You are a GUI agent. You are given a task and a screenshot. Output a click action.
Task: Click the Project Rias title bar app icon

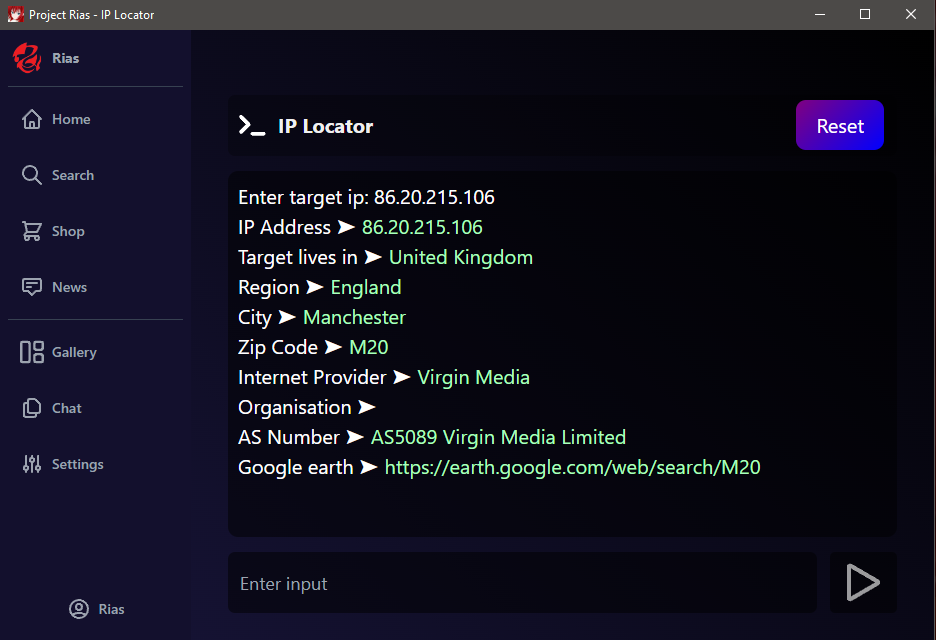point(15,15)
